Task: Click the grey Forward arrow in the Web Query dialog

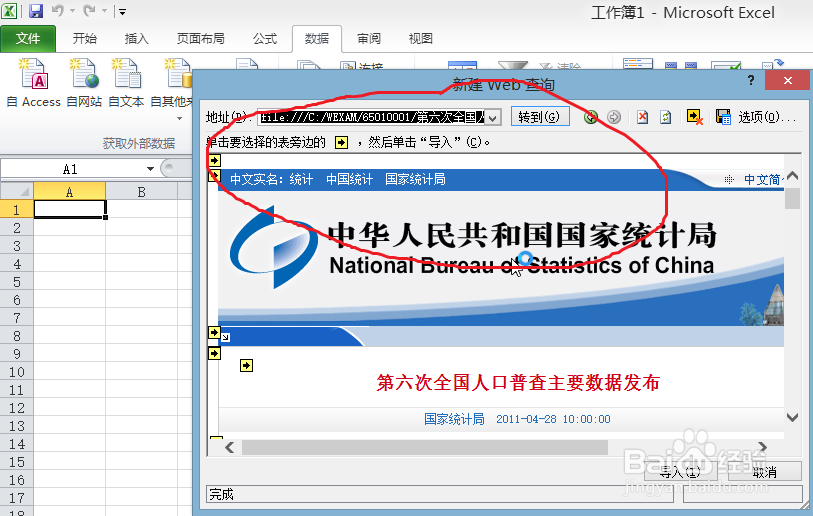Action: [614, 117]
